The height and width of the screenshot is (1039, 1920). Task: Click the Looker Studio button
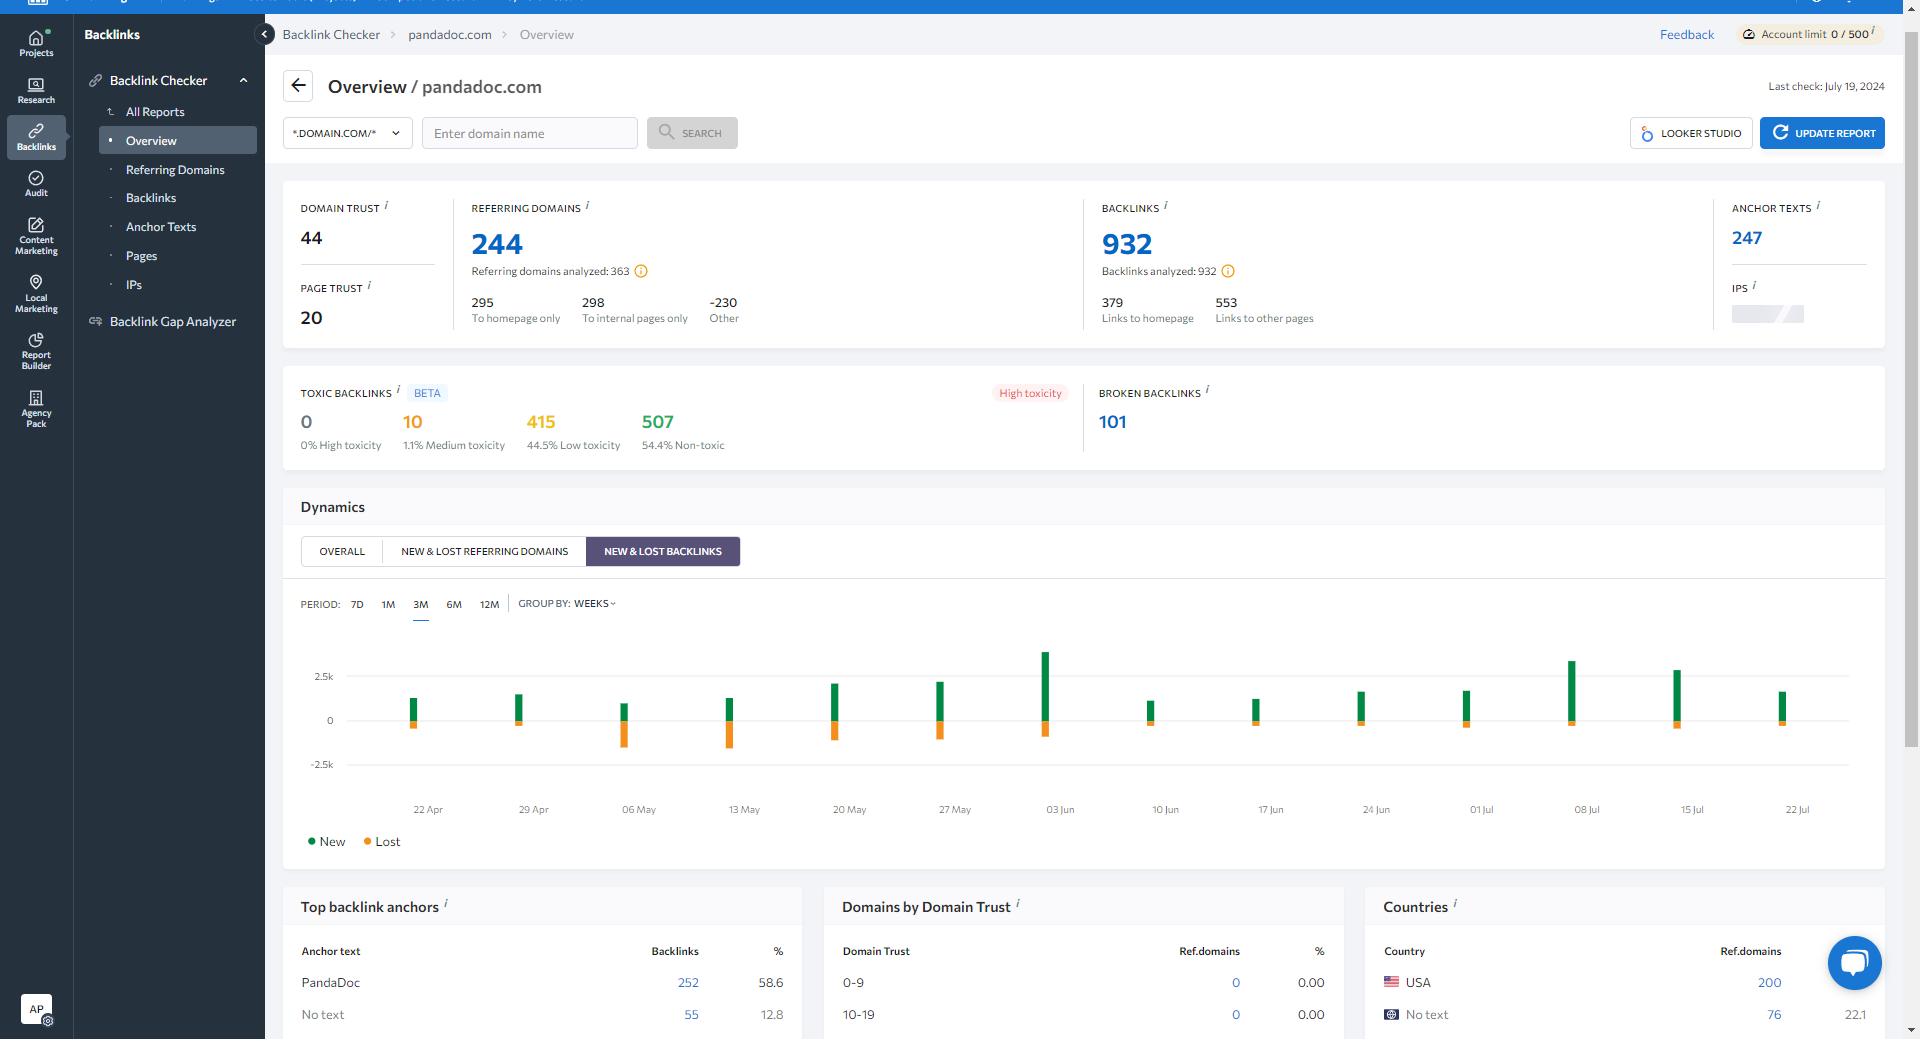click(1691, 133)
